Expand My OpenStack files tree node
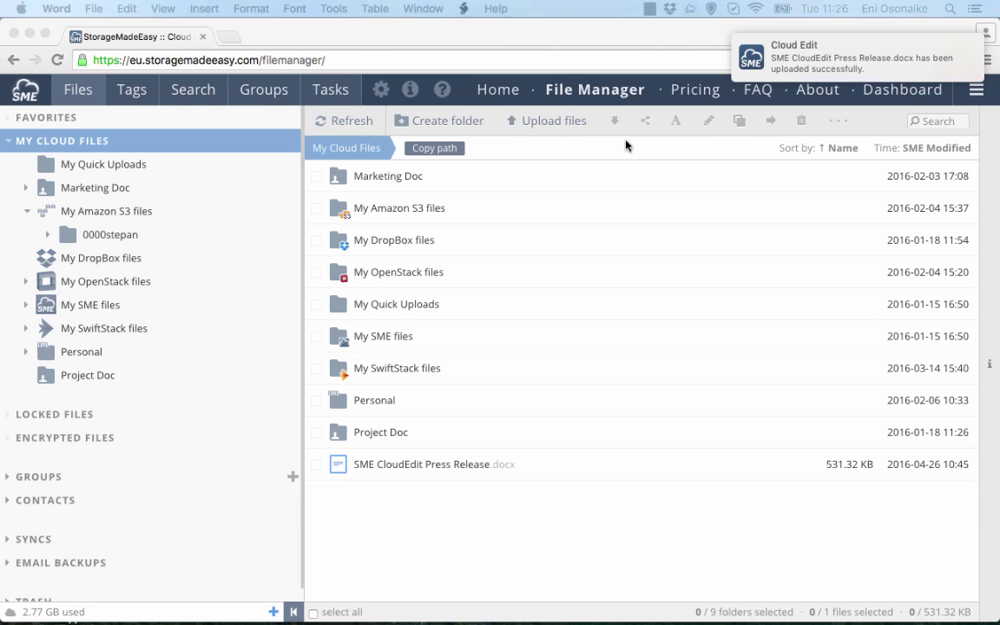 tap(26, 281)
